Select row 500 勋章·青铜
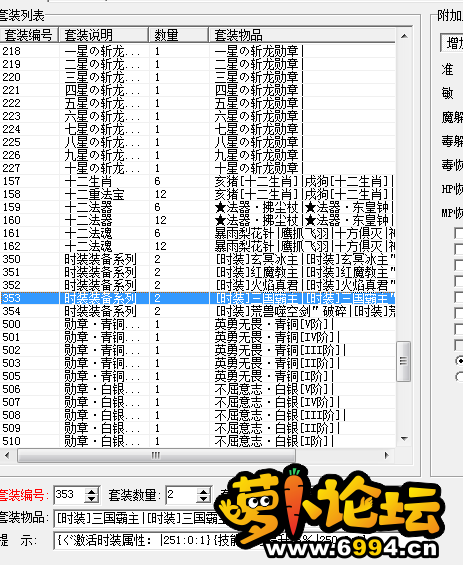463x565 pixels. point(197,324)
